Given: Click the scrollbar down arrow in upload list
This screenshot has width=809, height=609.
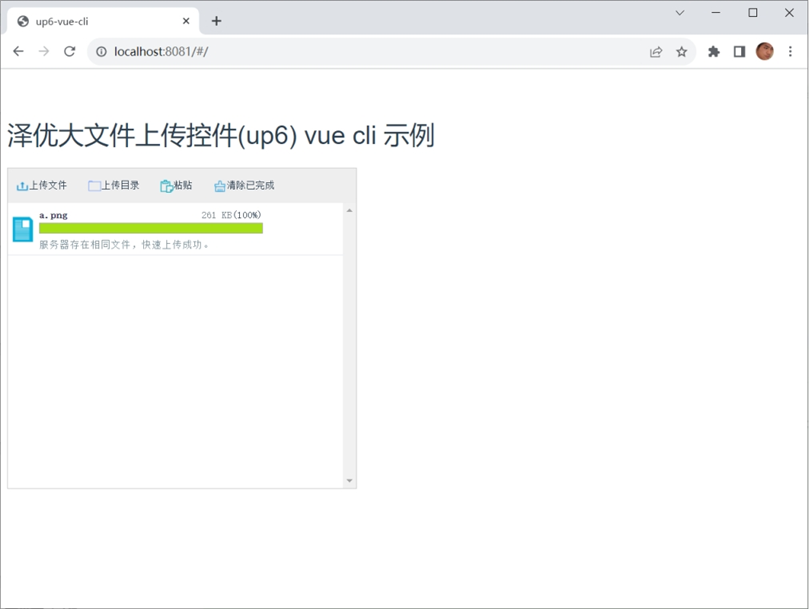Looking at the screenshot, I should [350, 478].
